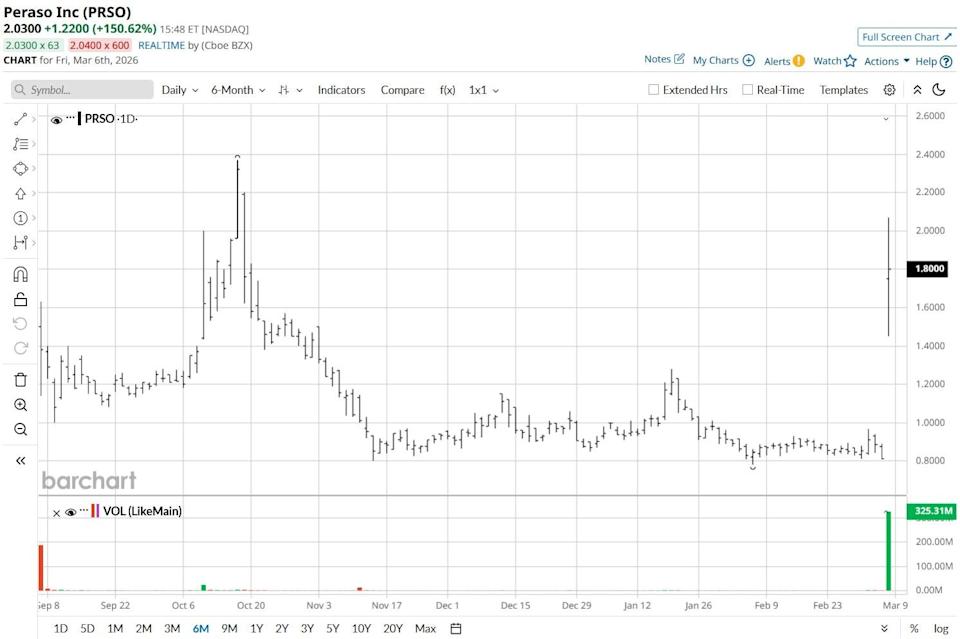Check the Real-Time checkbox
The width and height of the screenshot is (960, 639).
747,90
